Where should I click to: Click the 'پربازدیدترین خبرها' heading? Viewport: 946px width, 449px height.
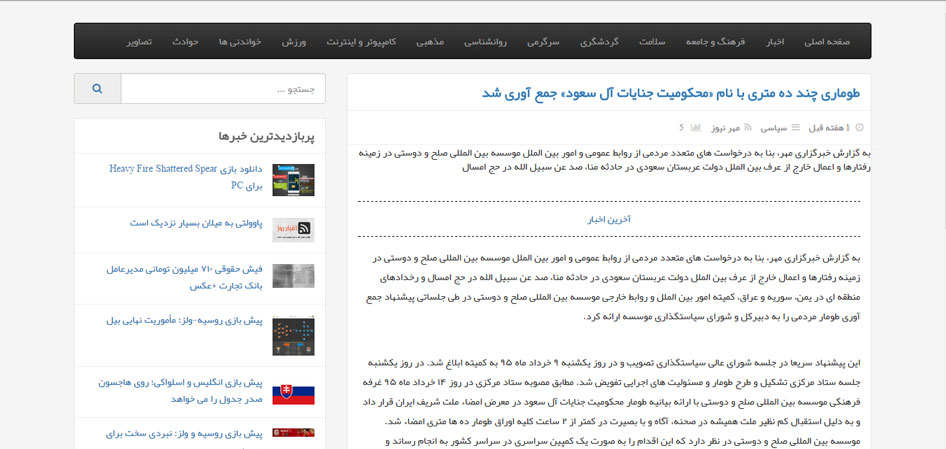pos(267,137)
